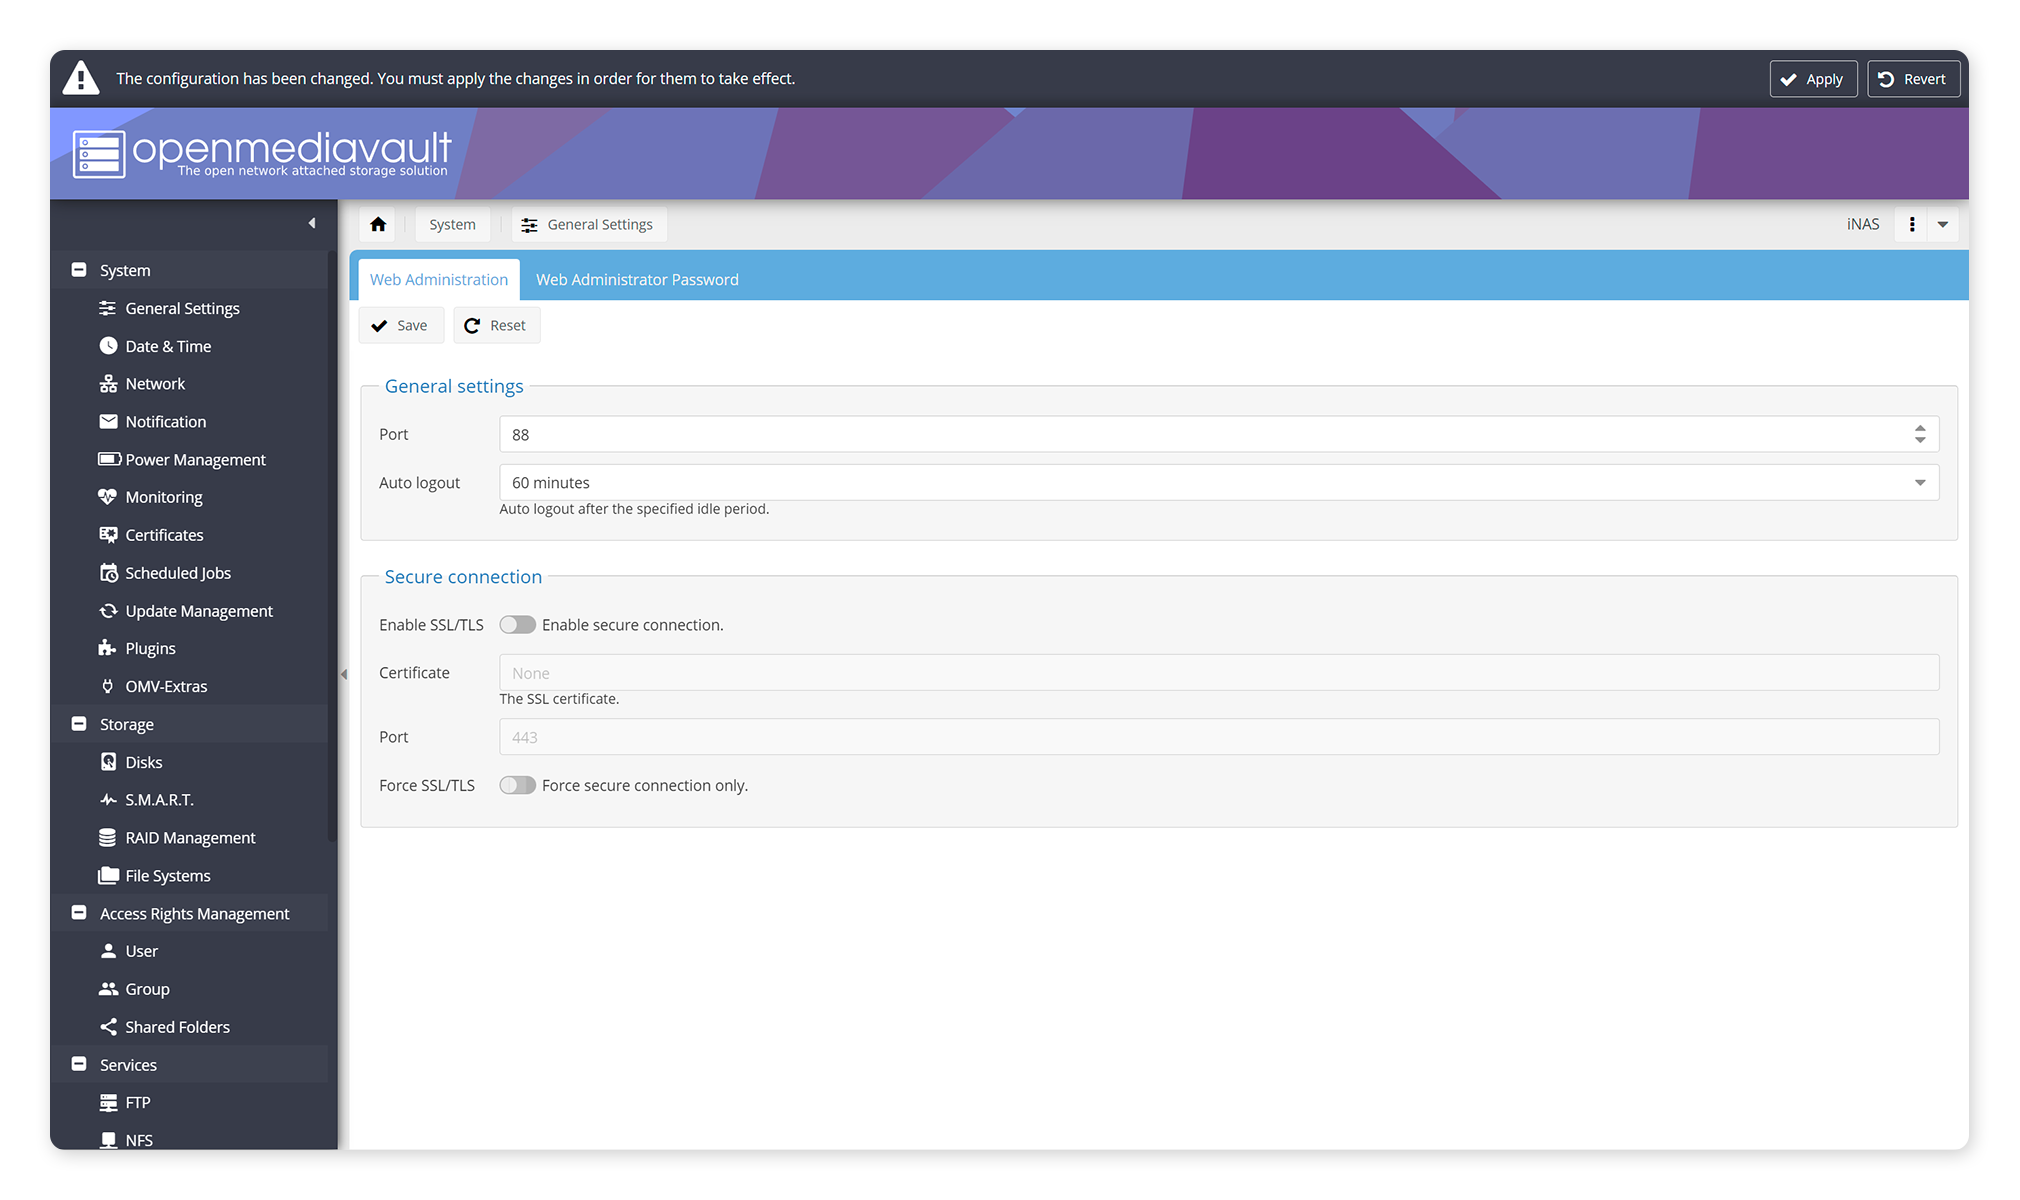Open Plugins puzzle icon in sidebar
This screenshot has width=2020, height=1200.
click(x=108, y=648)
